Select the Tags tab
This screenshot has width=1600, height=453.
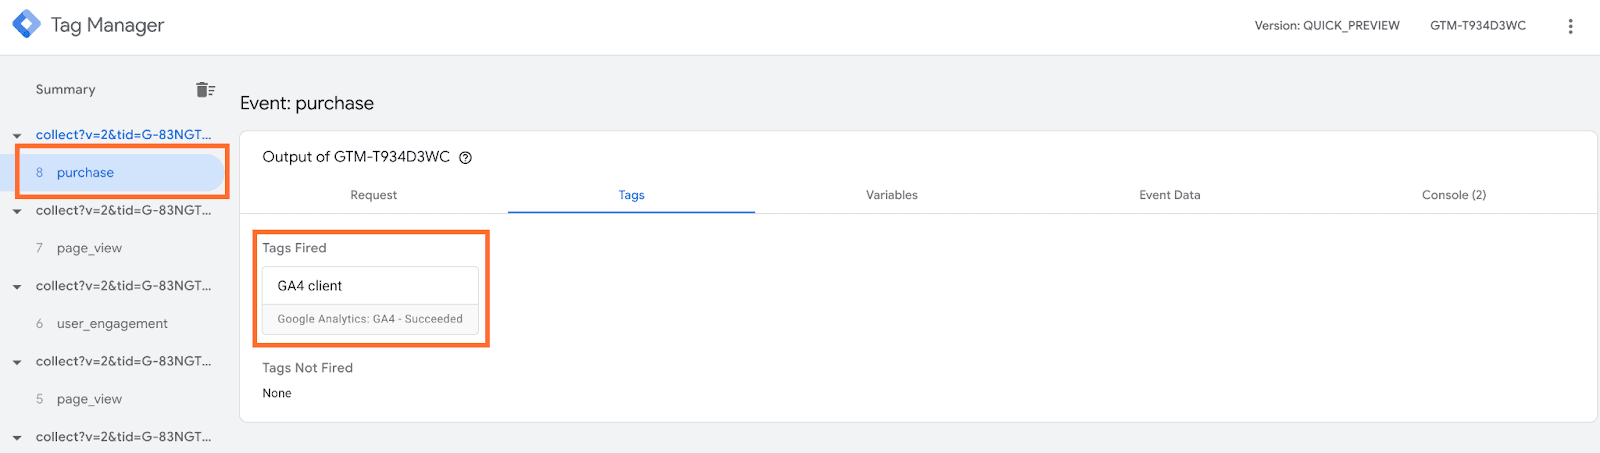pyautogui.click(x=631, y=195)
